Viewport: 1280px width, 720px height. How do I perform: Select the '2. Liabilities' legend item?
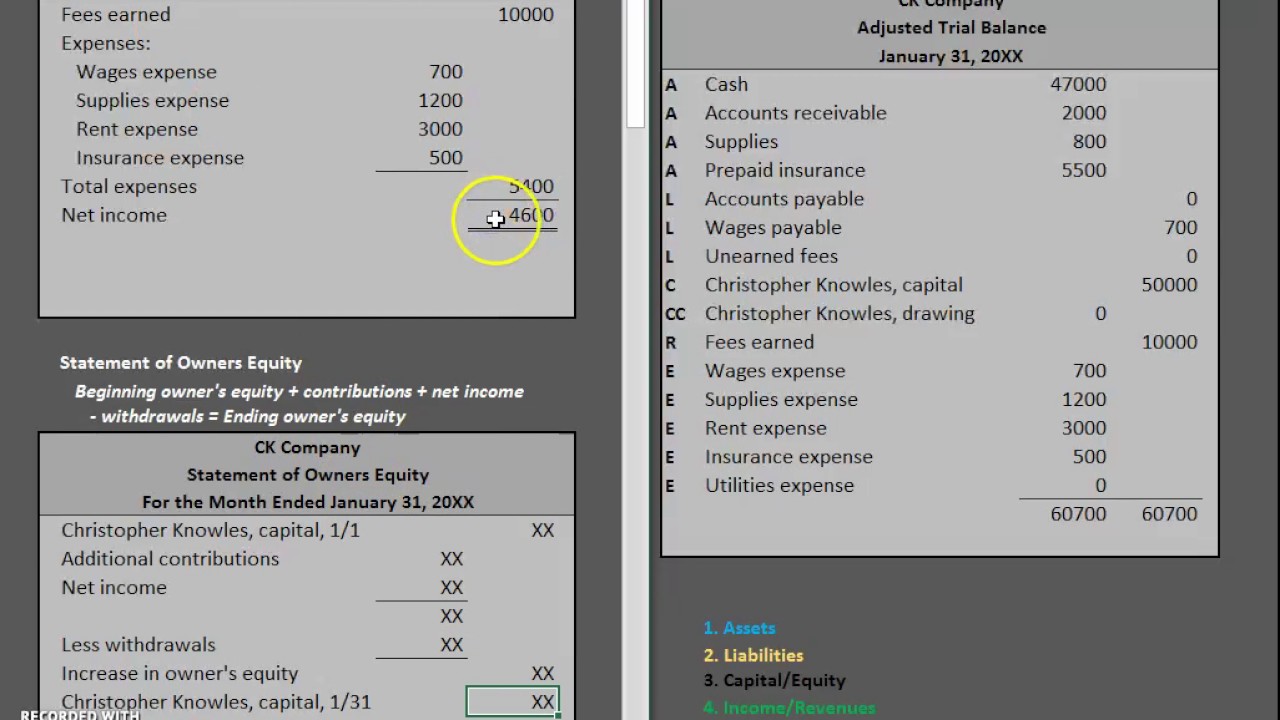753,656
